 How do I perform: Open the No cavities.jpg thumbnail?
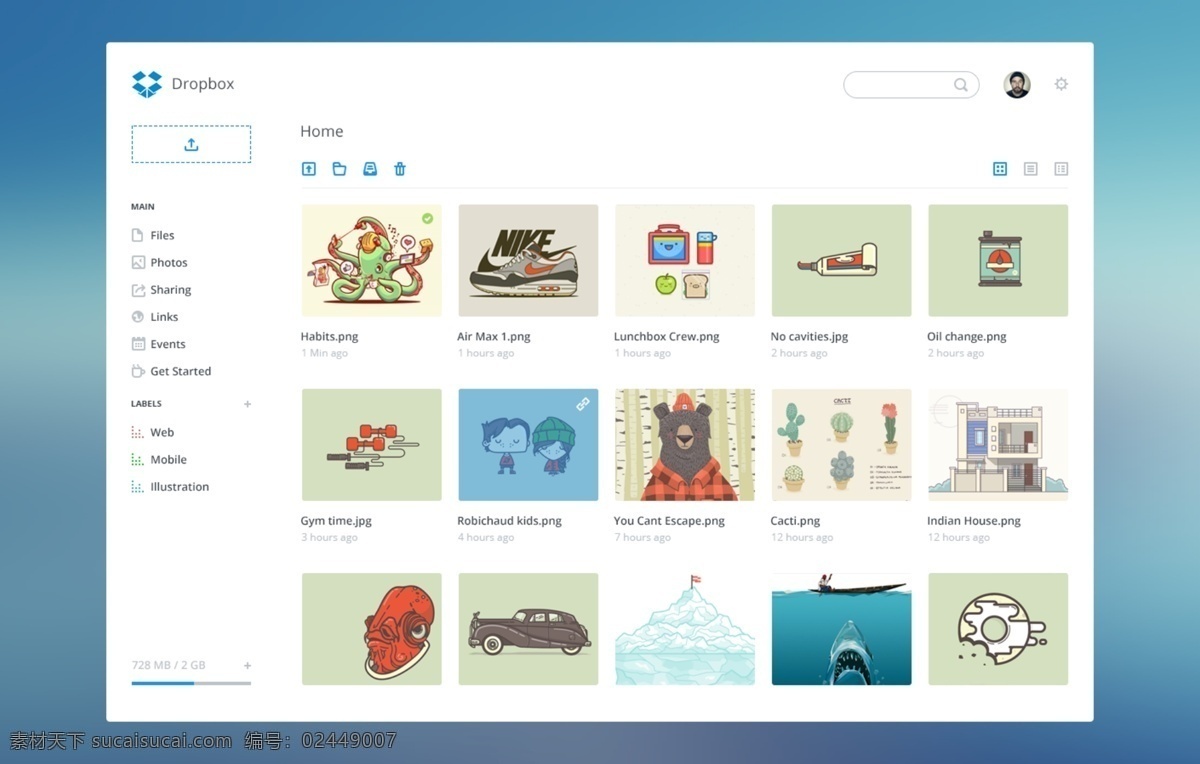pyautogui.click(x=841, y=261)
